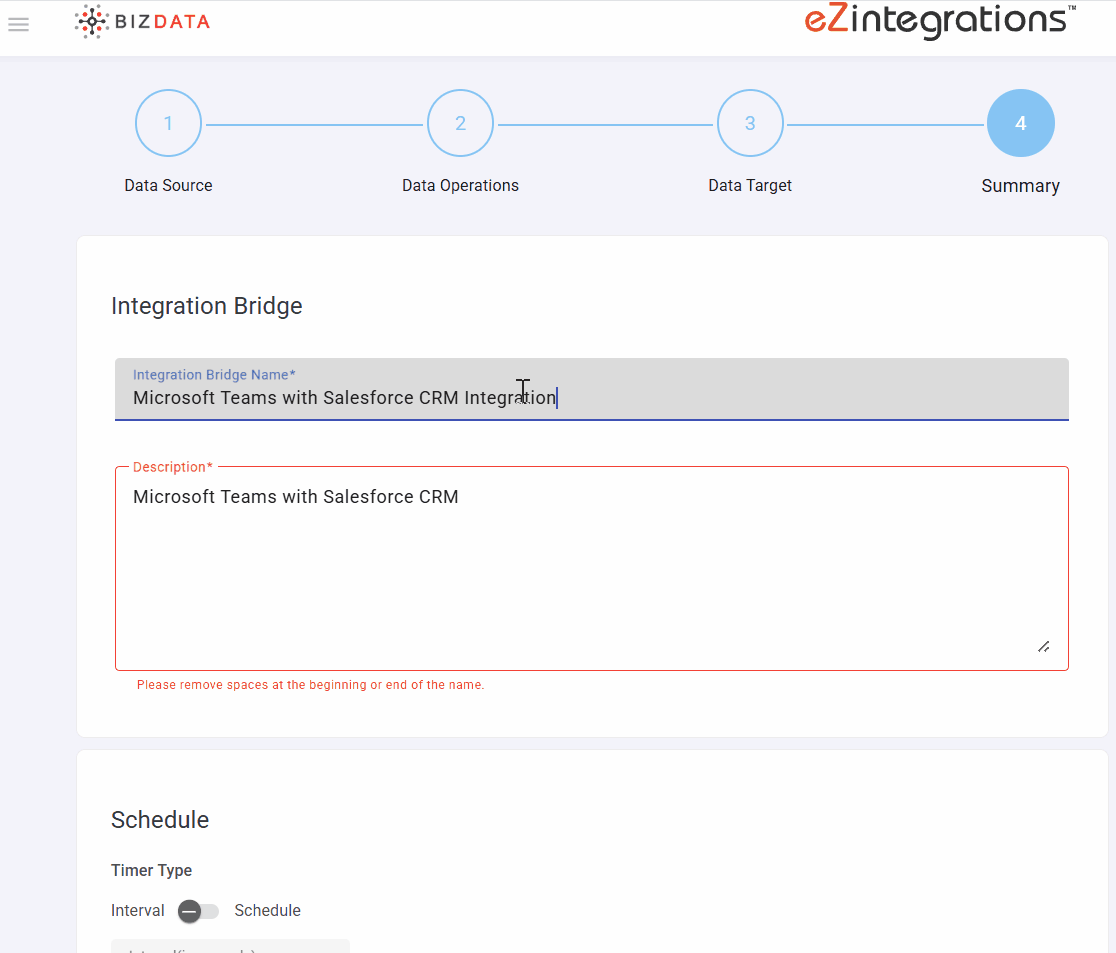Click the BizData logo
This screenshot has width=1116, height=953.
tap(142, 22)
